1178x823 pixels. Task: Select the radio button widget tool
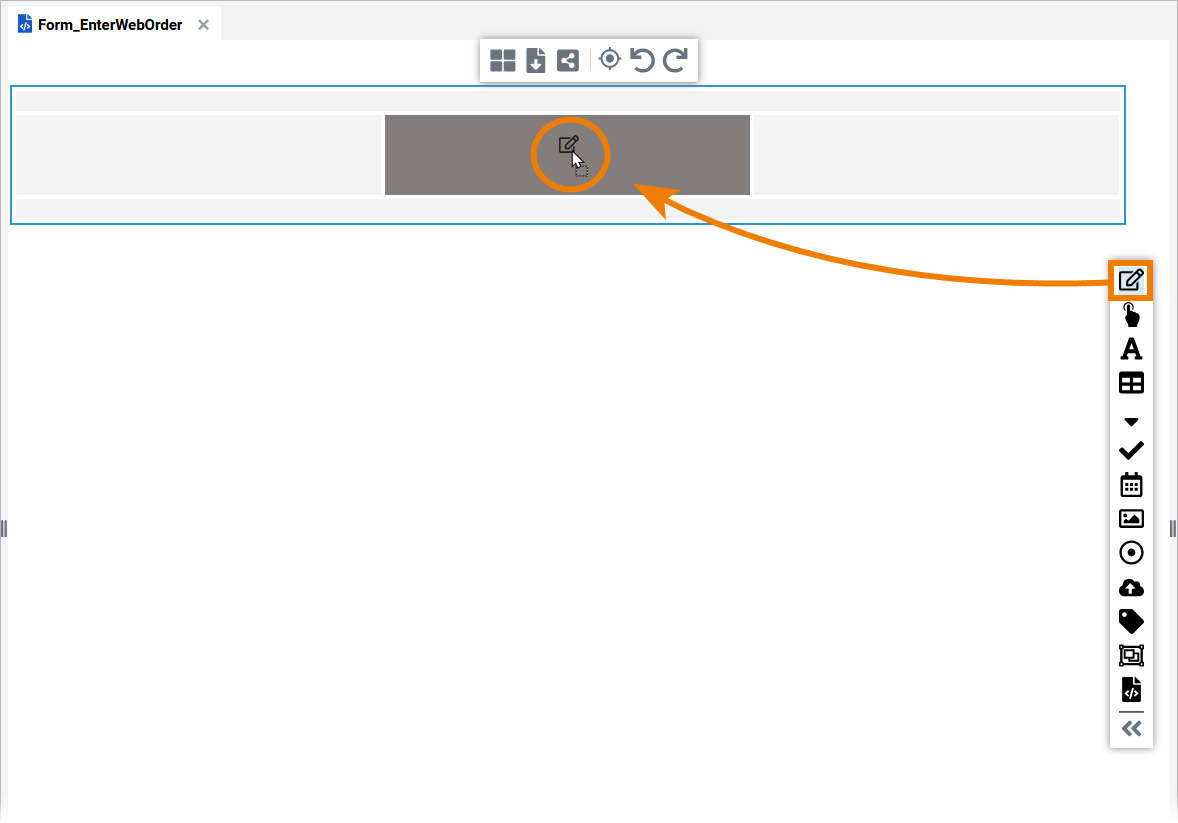(x=1131, y=552)
